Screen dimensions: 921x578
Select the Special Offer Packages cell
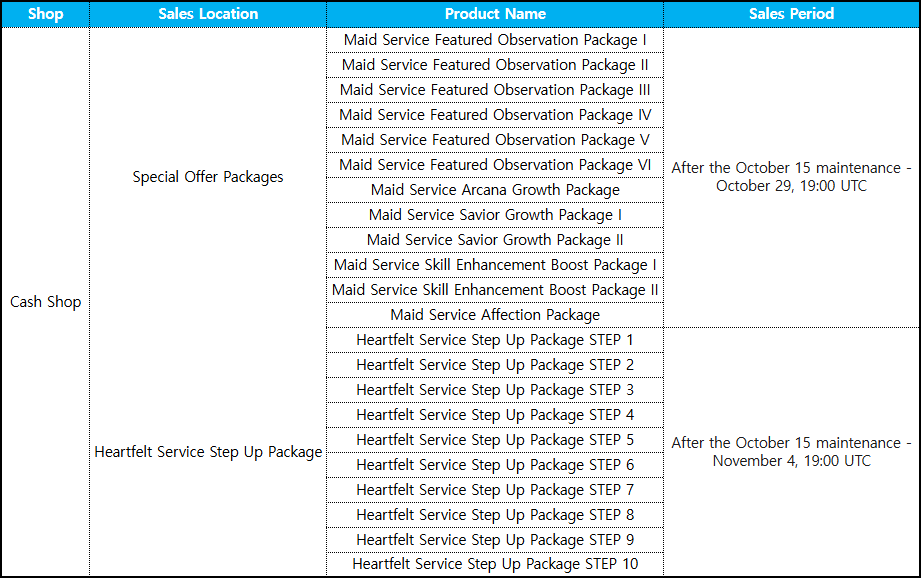click(208, 177)
